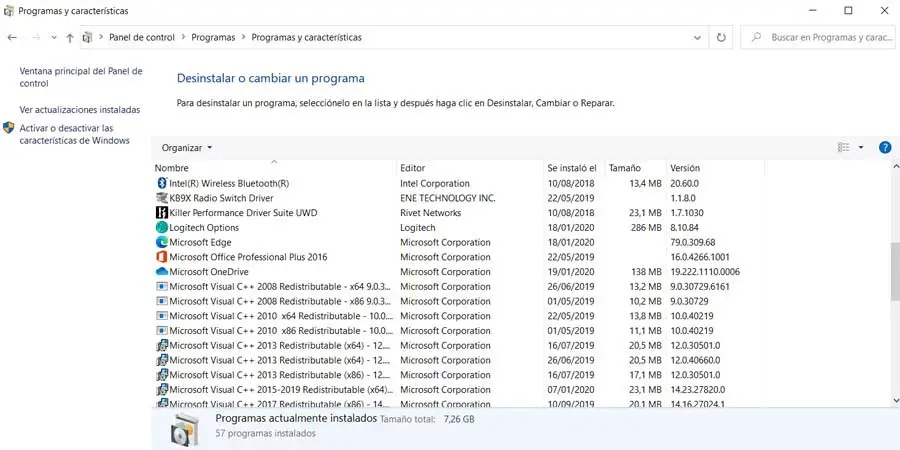The image size is (900, 450).
Task: Click the scrollbar up arrow
Action: tap(896, 166)
